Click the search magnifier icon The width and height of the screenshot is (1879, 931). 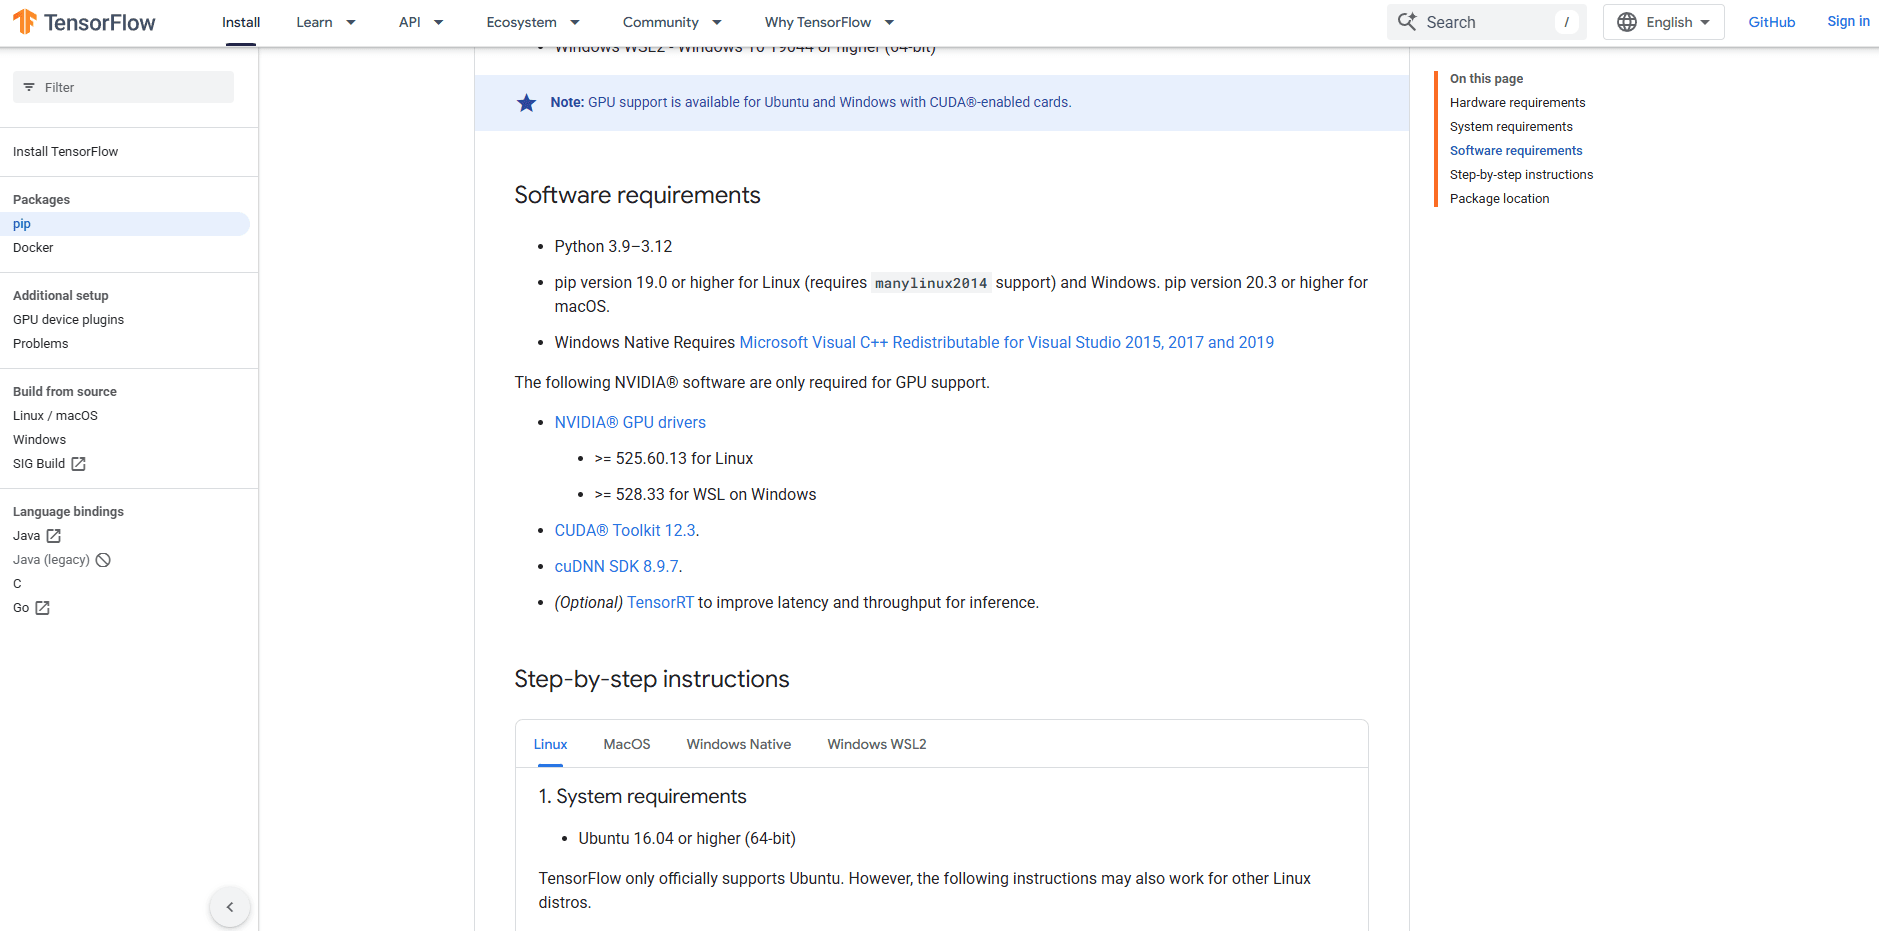pos(1407,22)
